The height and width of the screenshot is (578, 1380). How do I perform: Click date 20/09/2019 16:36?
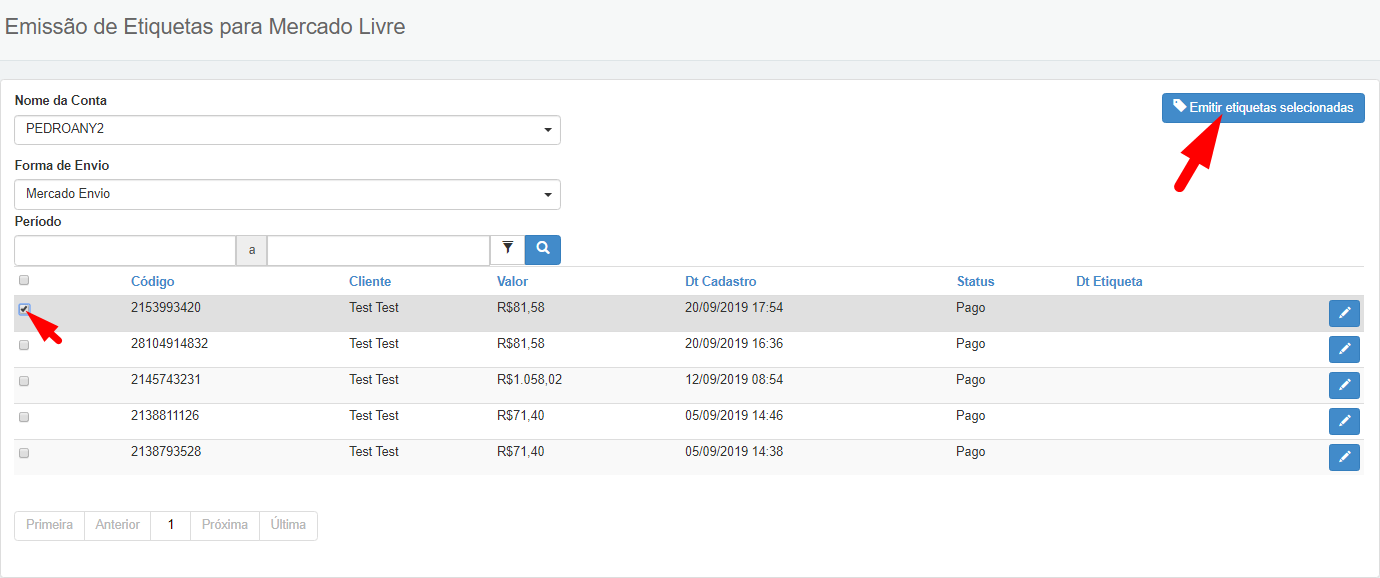(x=734, y=344)
